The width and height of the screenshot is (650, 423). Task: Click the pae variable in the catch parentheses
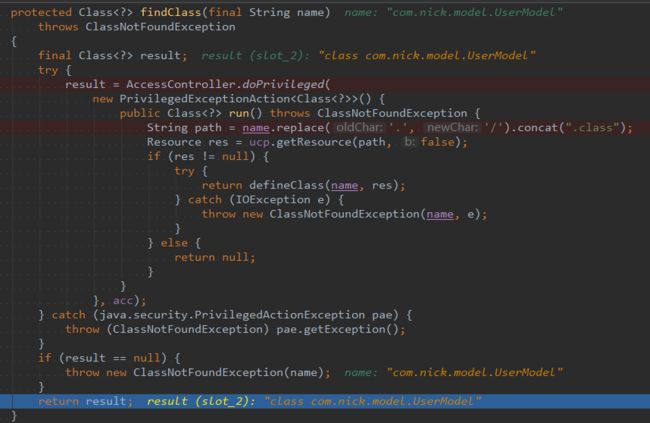pyautogui.click(x=382, y=315)
